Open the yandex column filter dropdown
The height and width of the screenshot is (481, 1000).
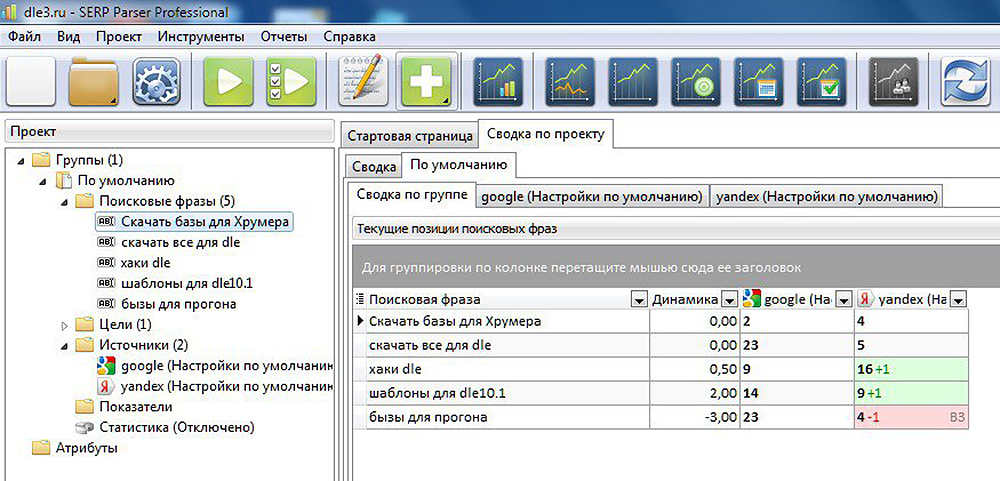coord(958,299)
